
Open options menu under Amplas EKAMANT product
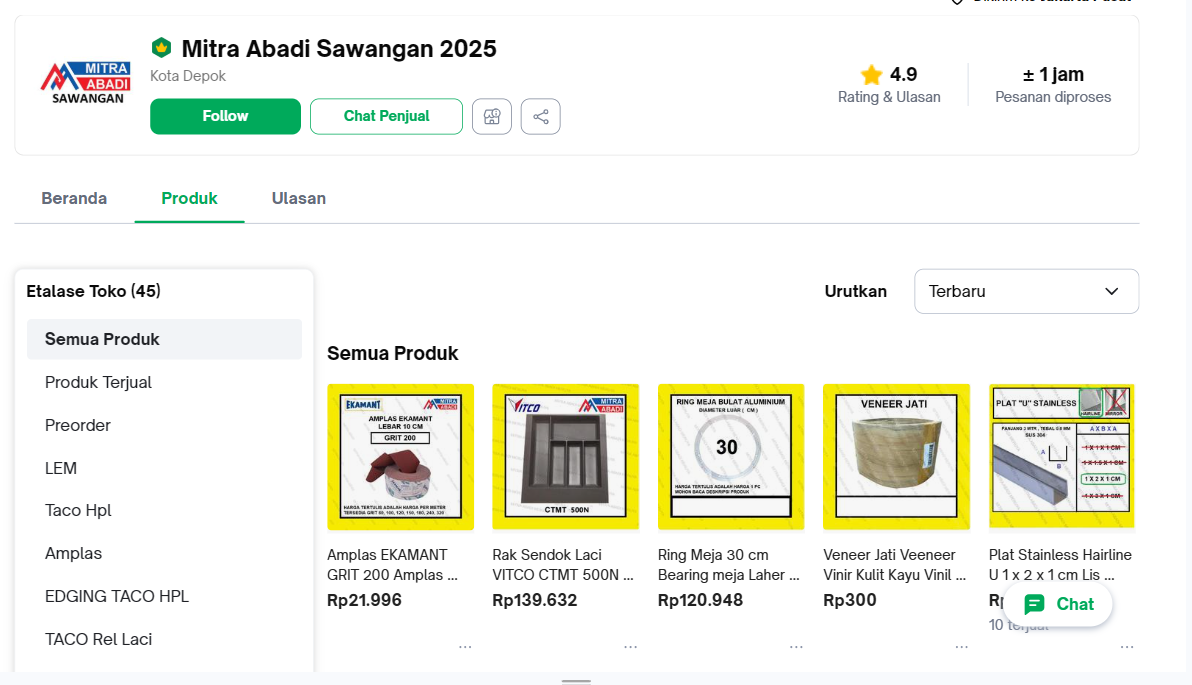[465, 646]
